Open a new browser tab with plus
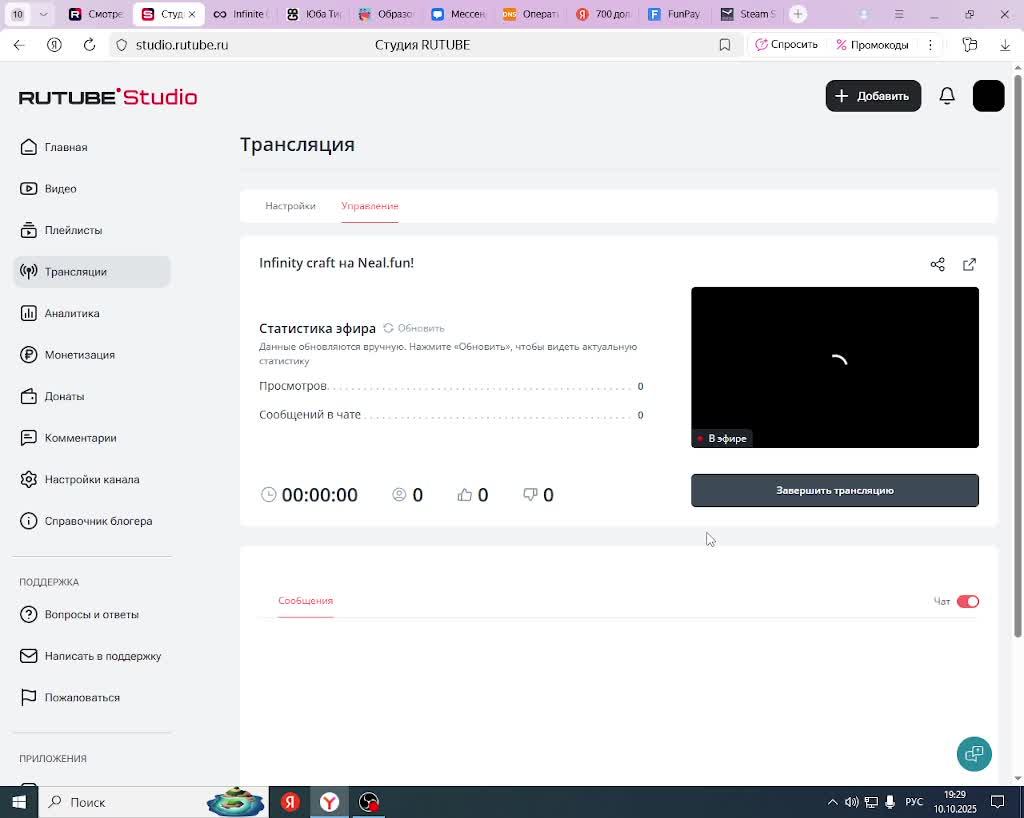 (x=797, y=14)
